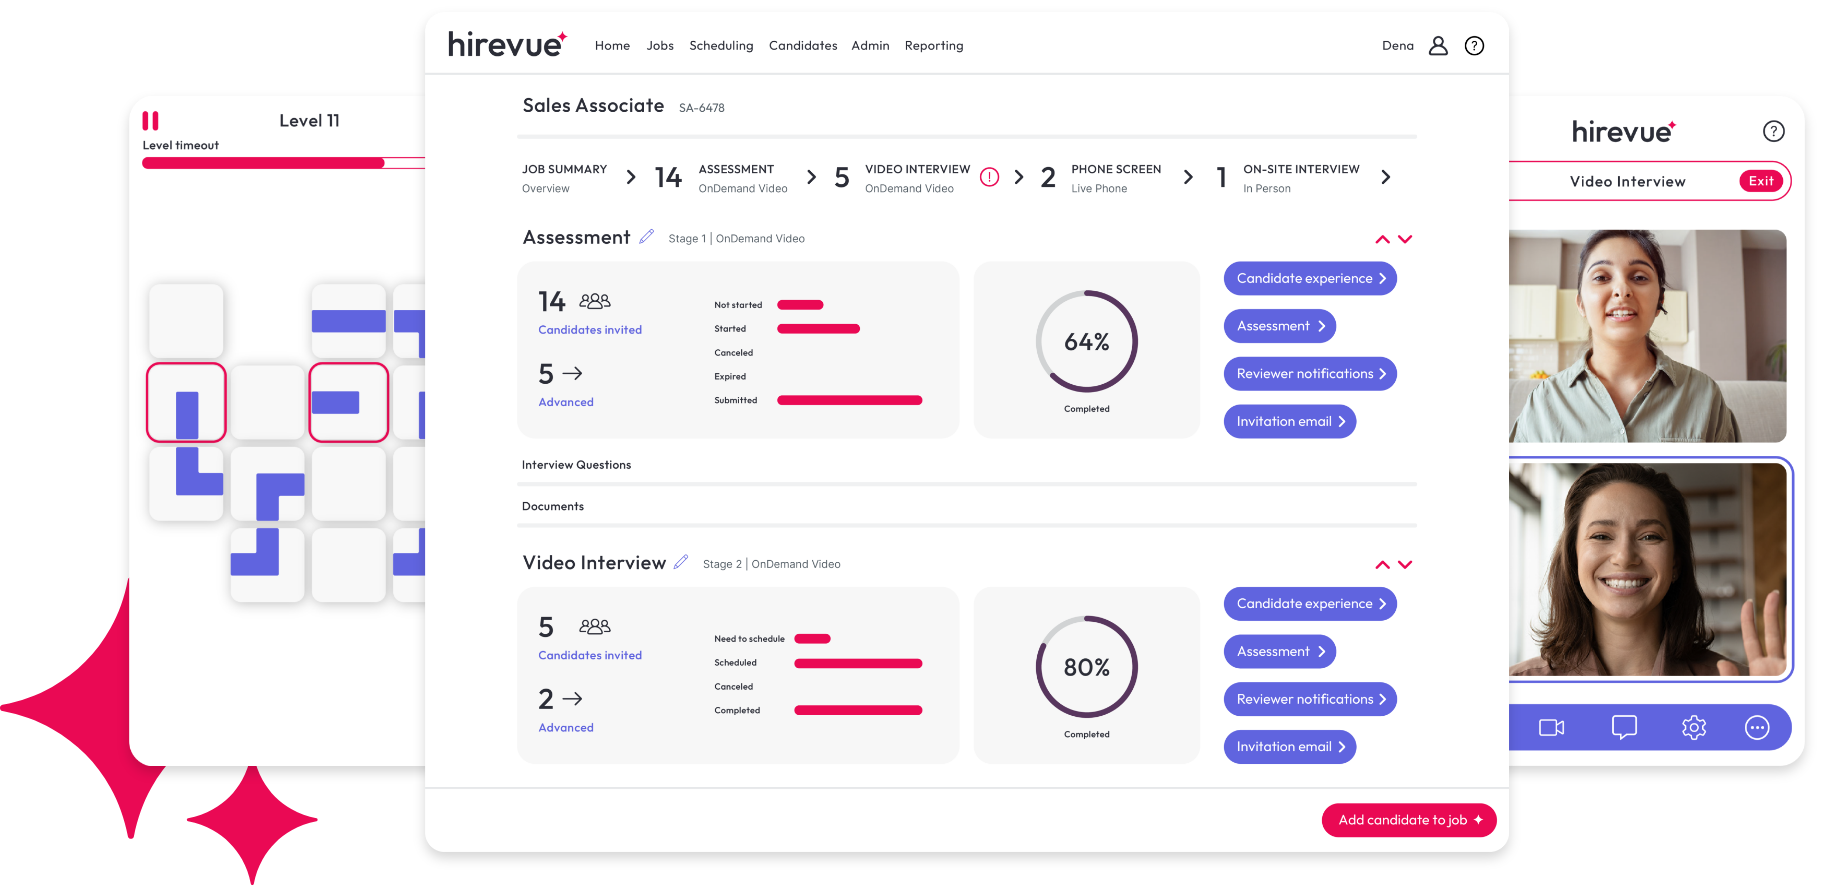This screenshot has width=1824, height=886.
Task: Click the smiling candidate video thumbnail
Action: click(1648, 570)
